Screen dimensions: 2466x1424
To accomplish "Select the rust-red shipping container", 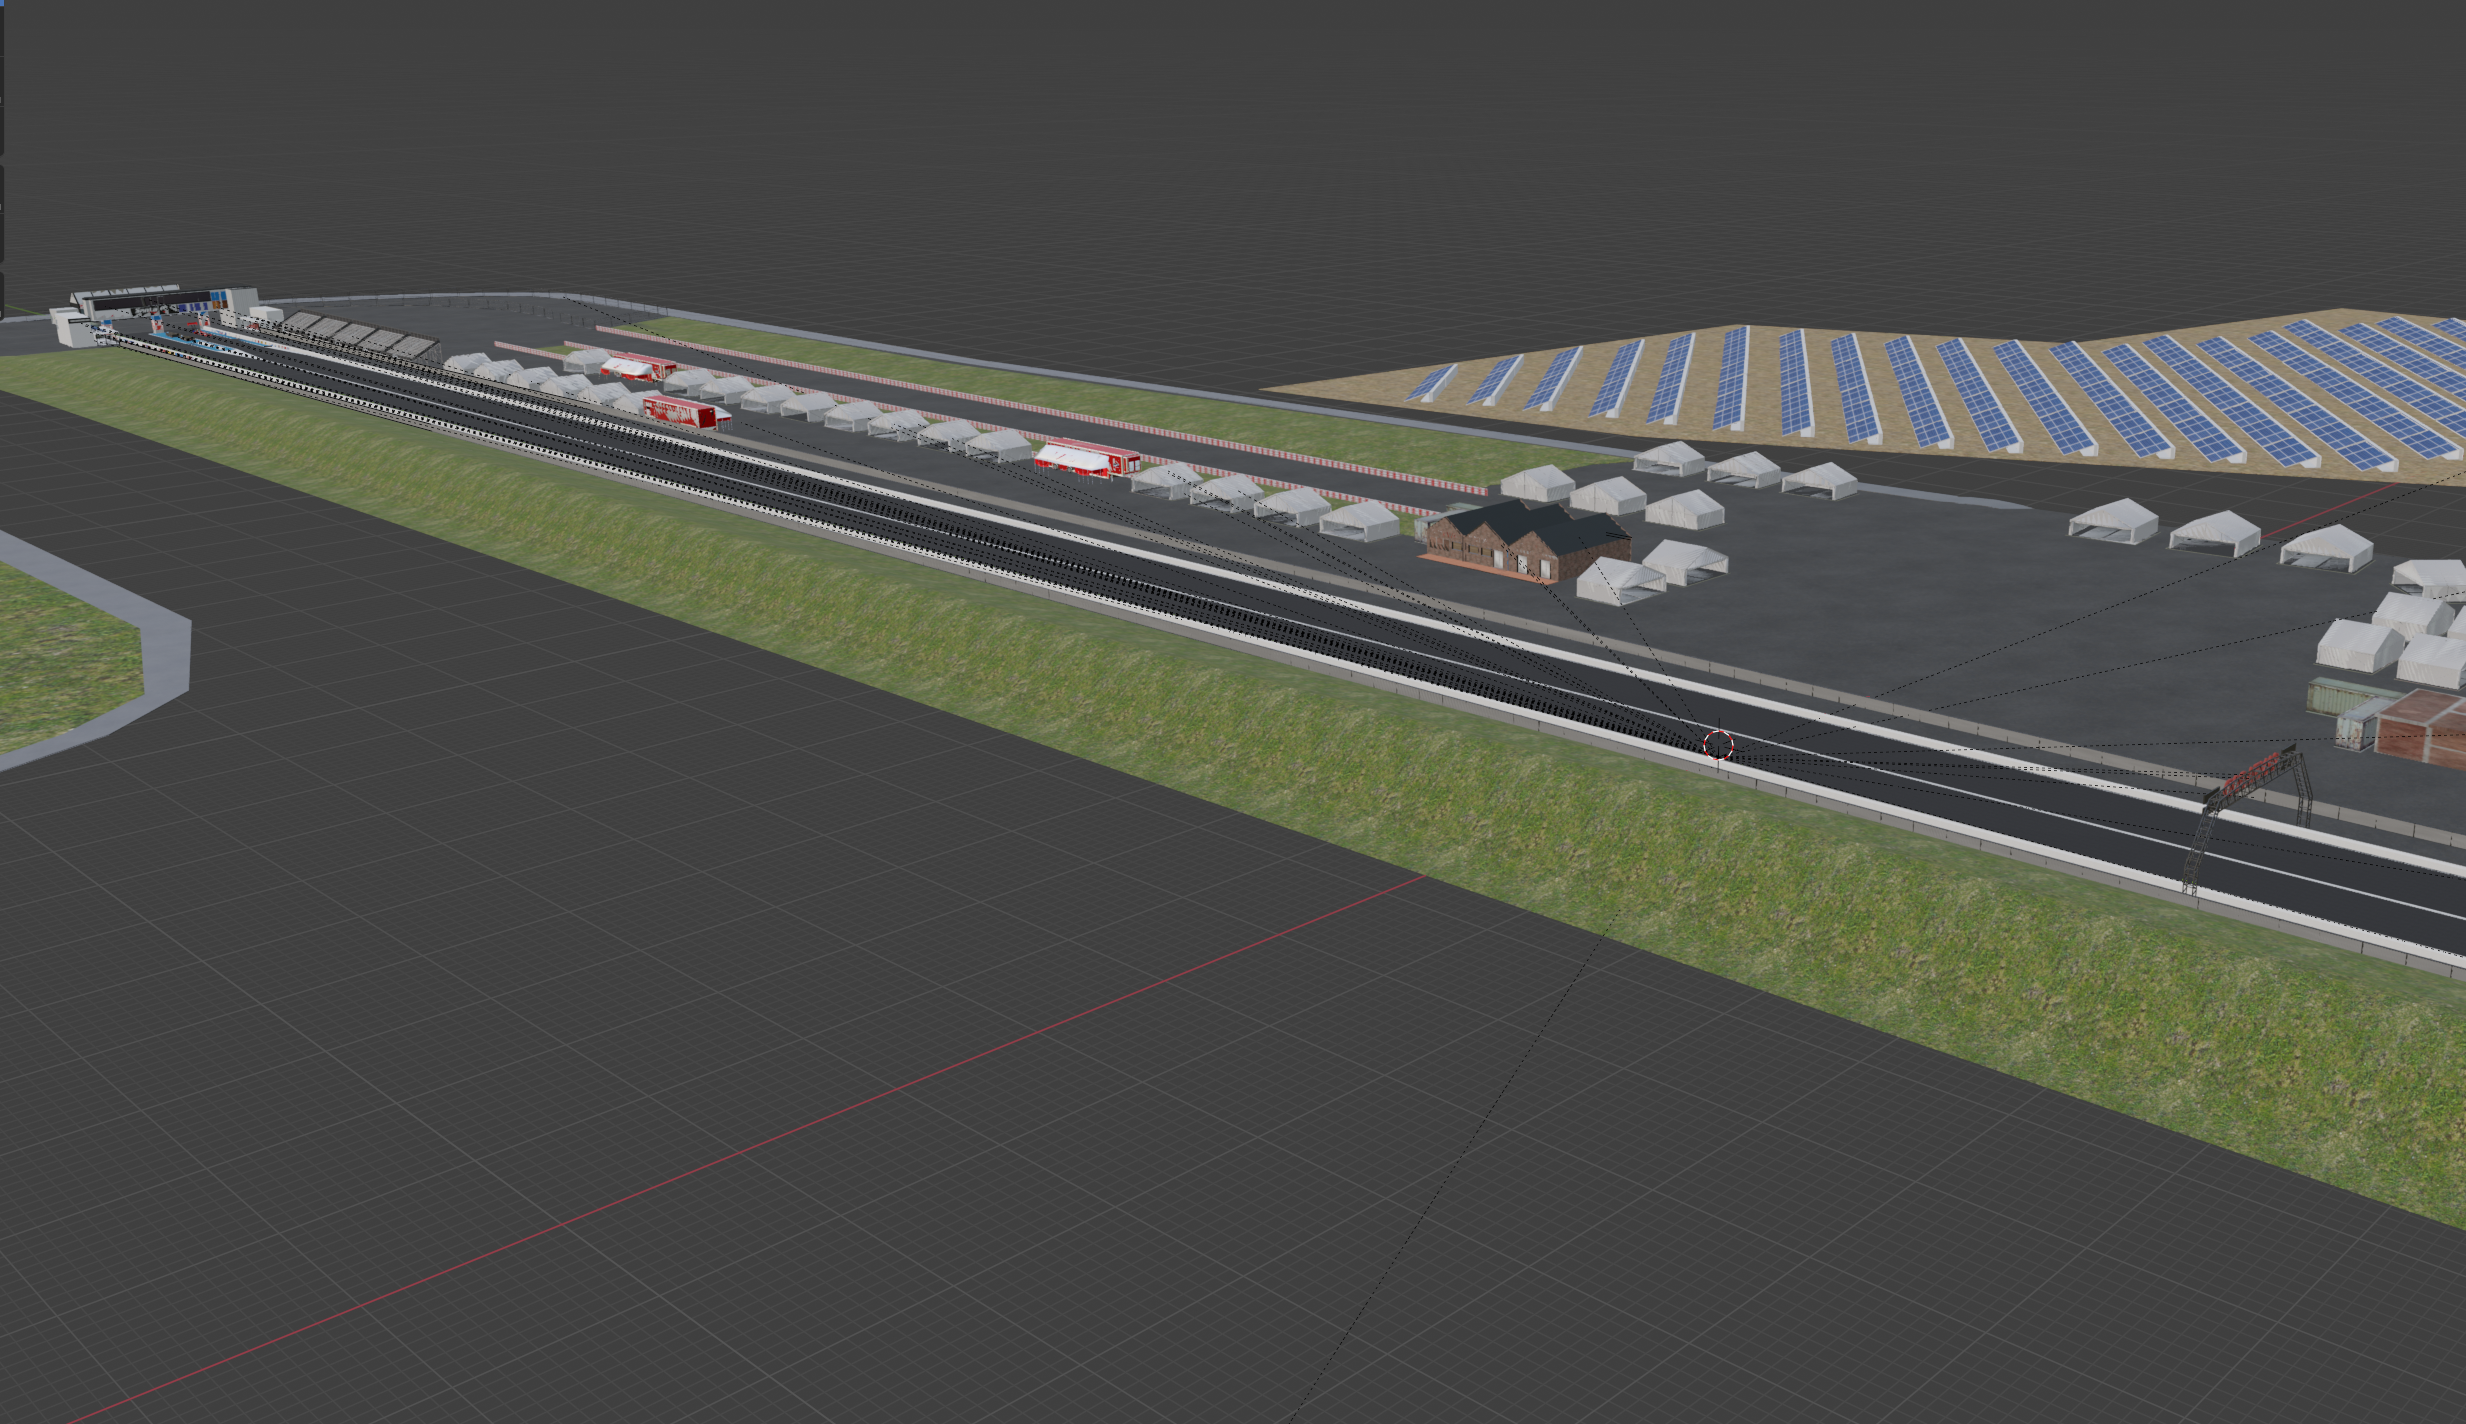I will [2421, 727].
